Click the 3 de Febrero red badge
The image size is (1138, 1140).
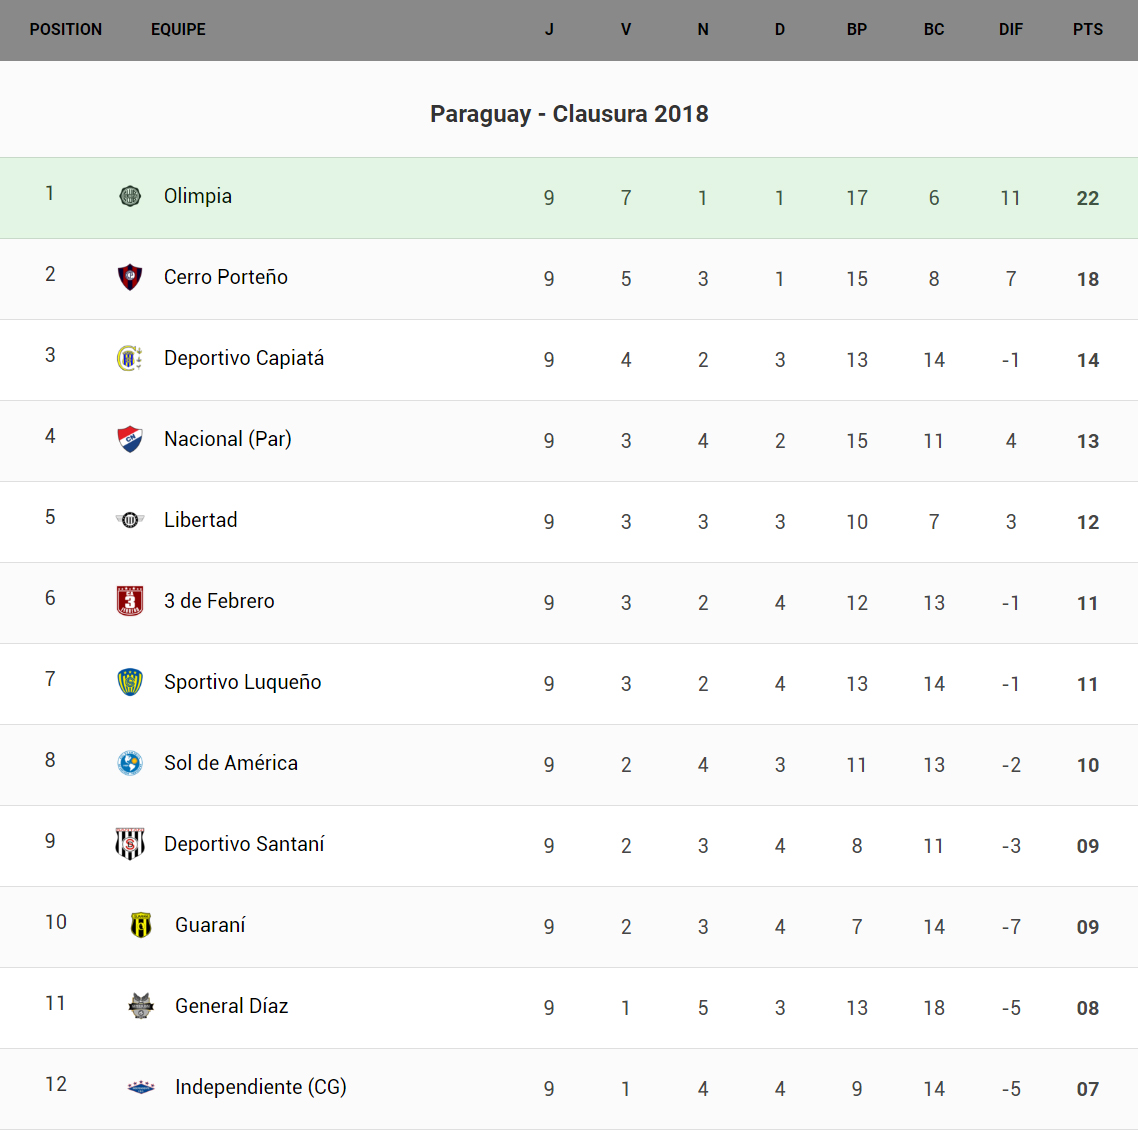[130, 601]
